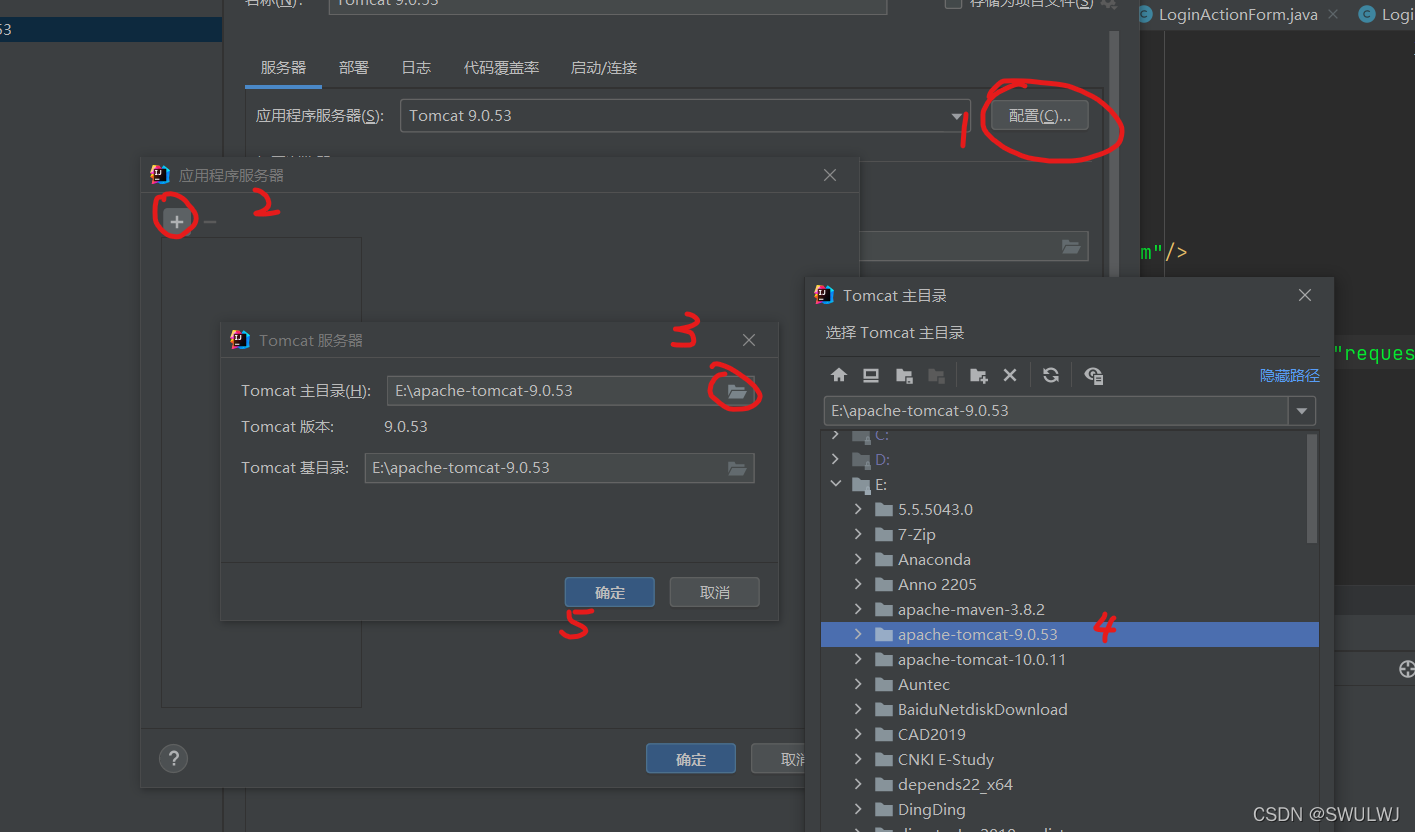Expand the apache-maven-3.8.2 folder
The width and height of the screenshot is (1415, 832).
[858, 610]
